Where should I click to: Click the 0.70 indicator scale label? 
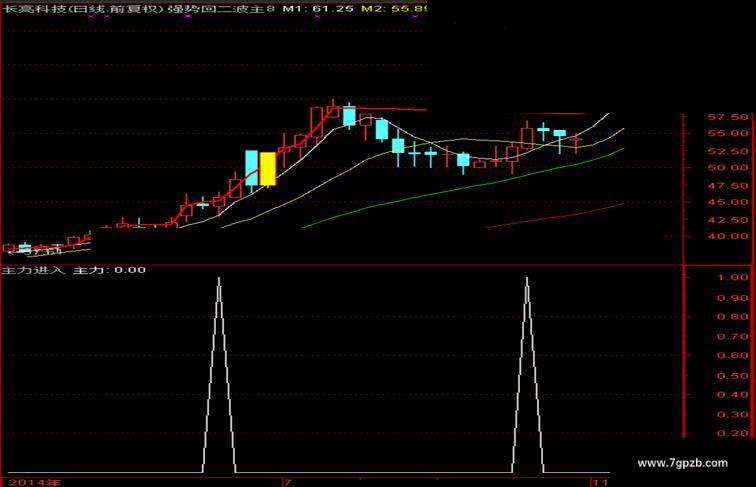click(733, 336)
